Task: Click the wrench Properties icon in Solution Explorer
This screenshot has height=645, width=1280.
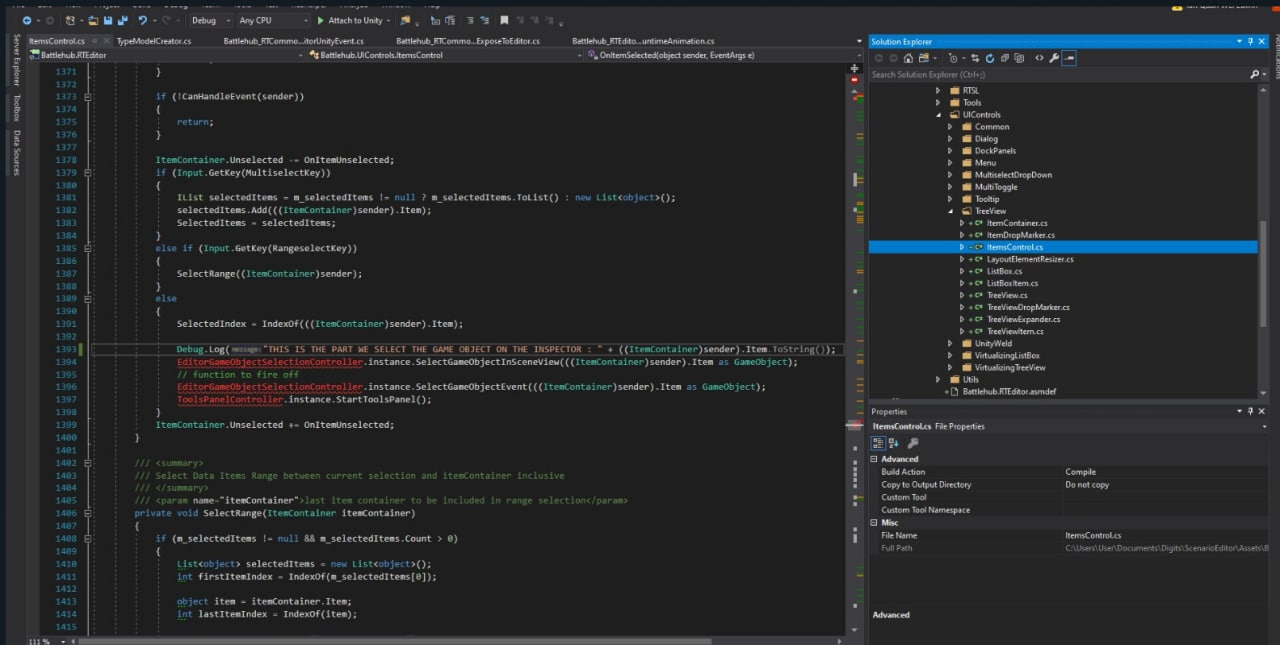Action: click(x=1053, y=58)
